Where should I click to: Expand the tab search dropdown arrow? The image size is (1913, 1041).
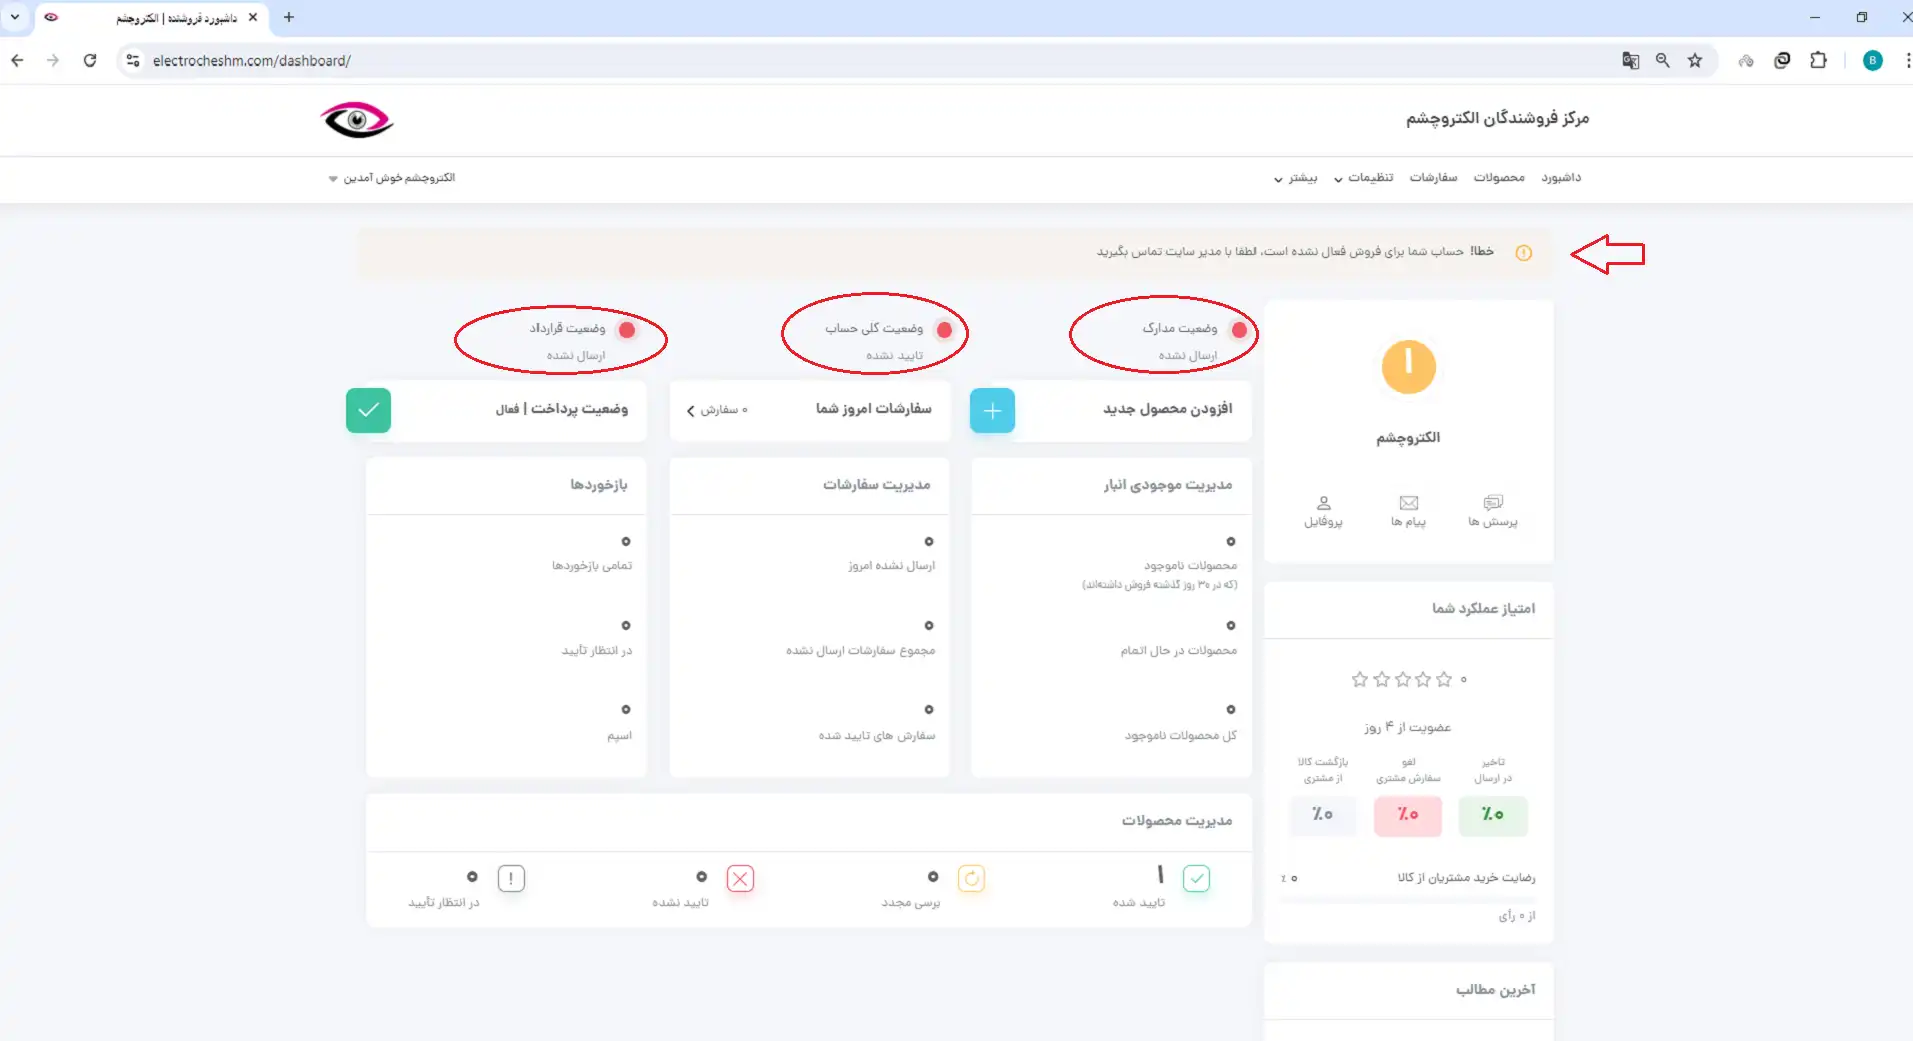tap(15, 17)
